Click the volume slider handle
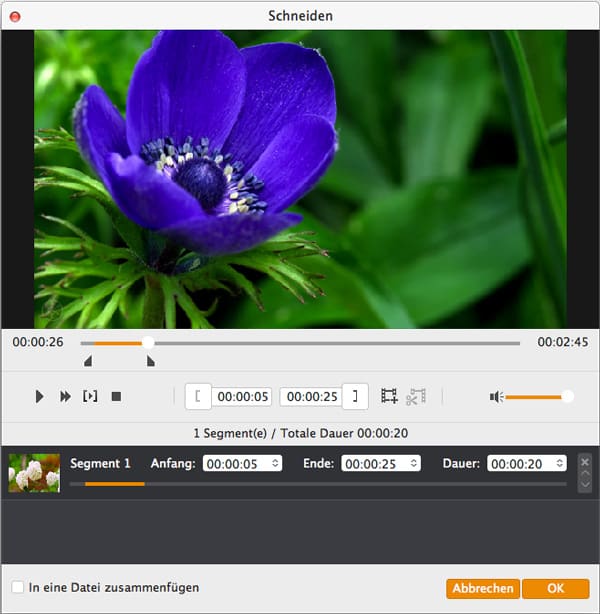600x614 pixels. [x=567, y=397]
